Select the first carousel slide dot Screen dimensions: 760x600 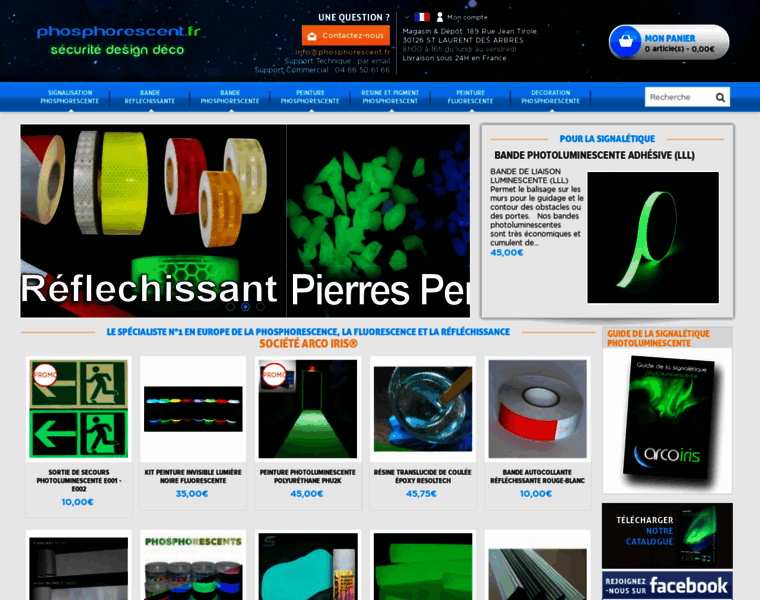[231, 307]
